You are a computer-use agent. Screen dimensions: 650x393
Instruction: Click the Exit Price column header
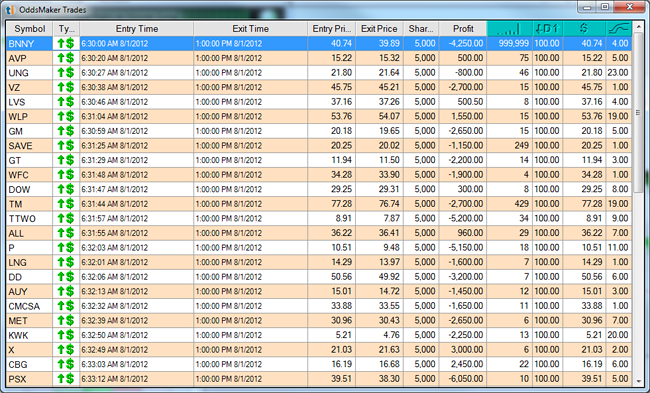click(379, 29)
